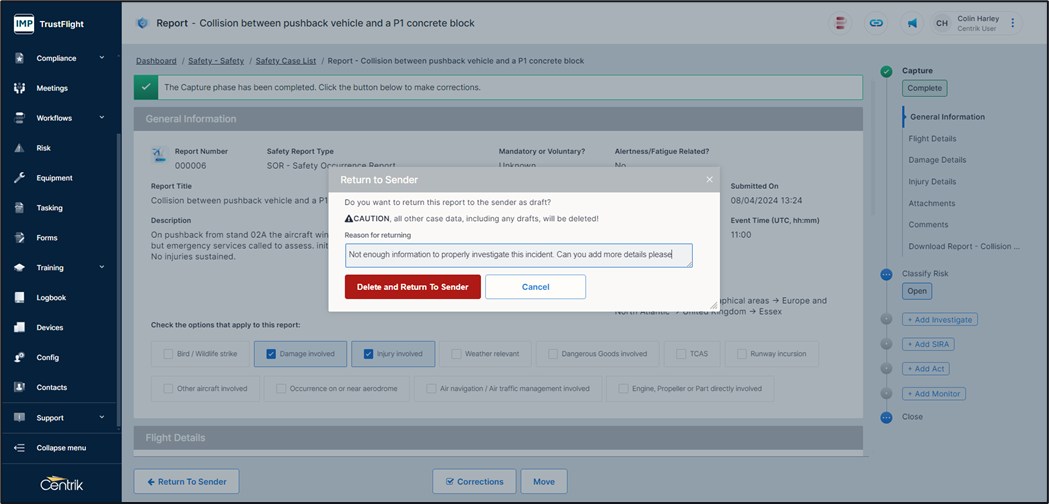Click the shield icon beside report title
This screenshot has height=504, width=1049.
point(142,23)
